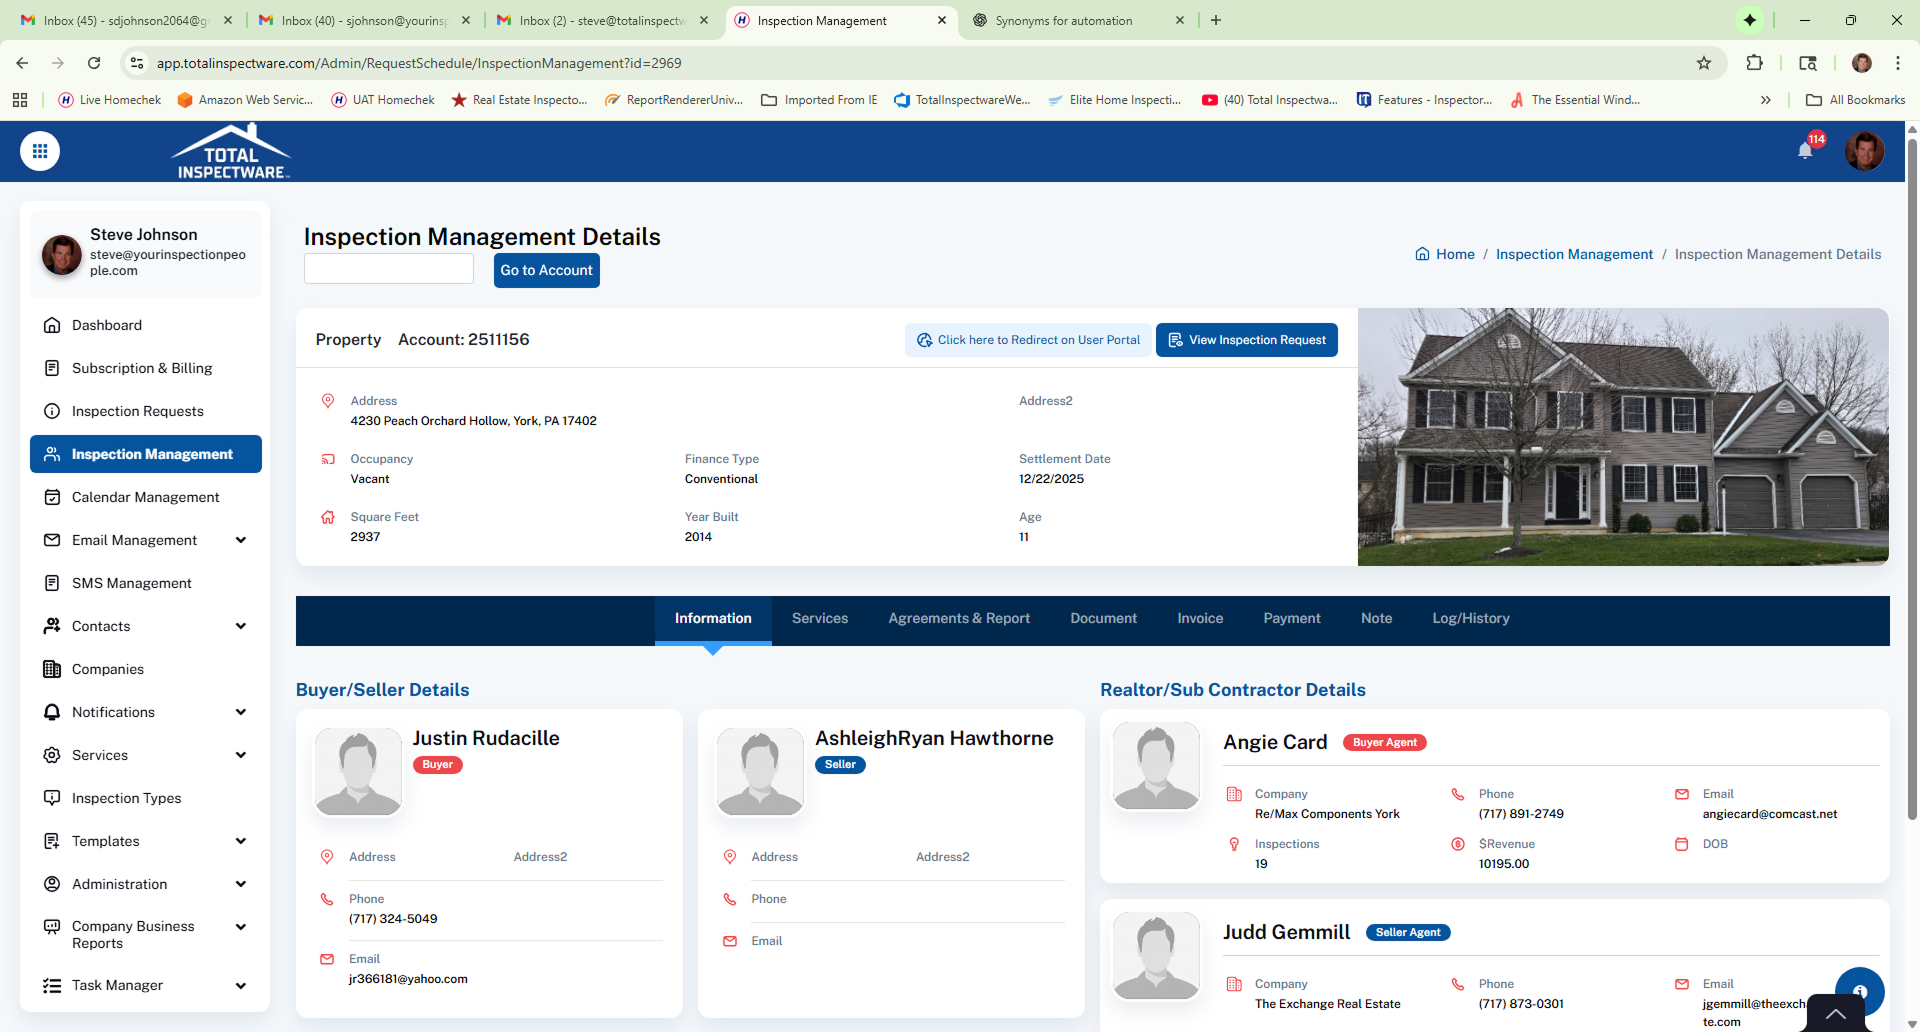Click the Companies building icon
The image size is (1920, 1032).
coord(52,669)
